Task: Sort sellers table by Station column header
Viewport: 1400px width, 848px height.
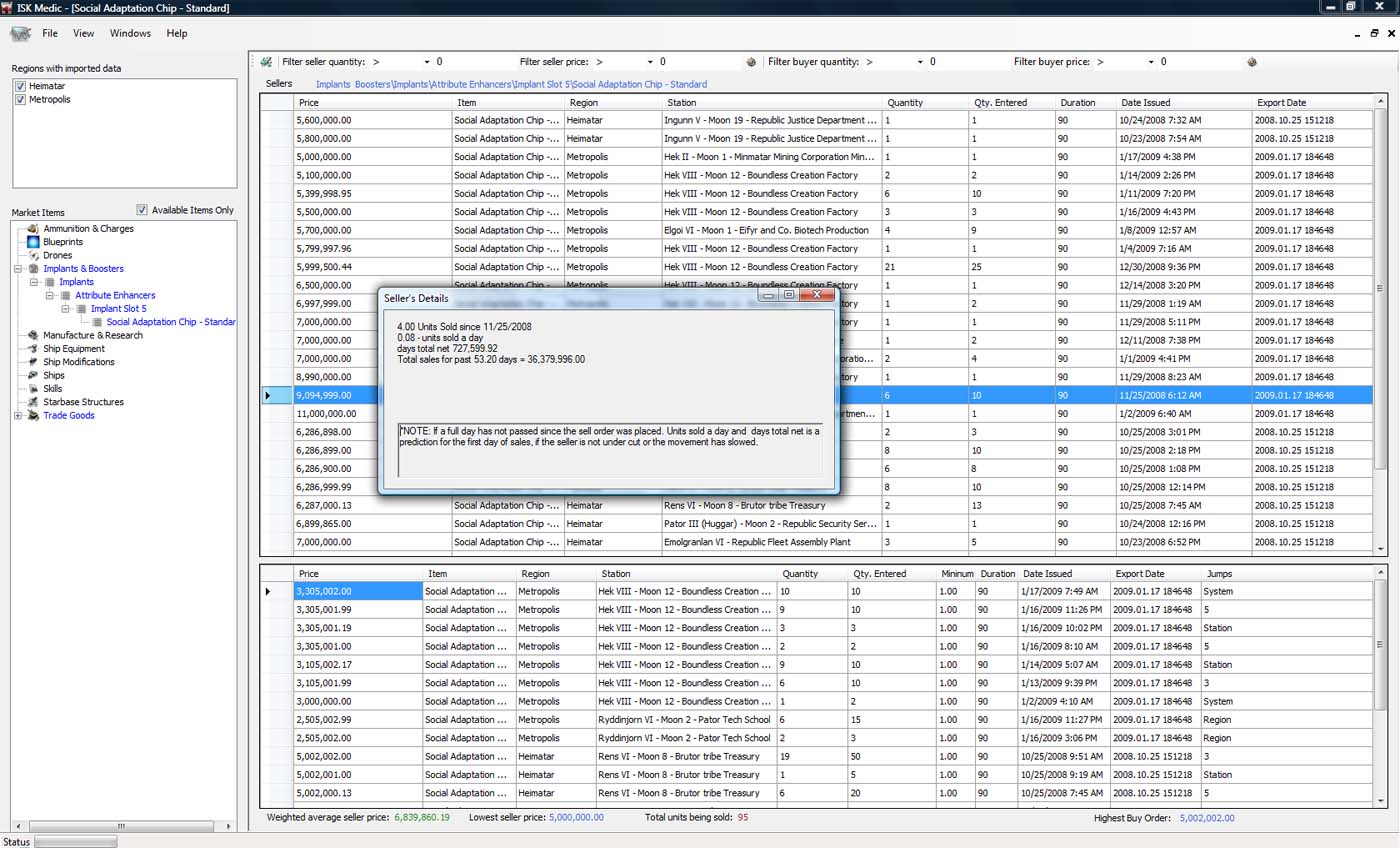Action: 772,103
